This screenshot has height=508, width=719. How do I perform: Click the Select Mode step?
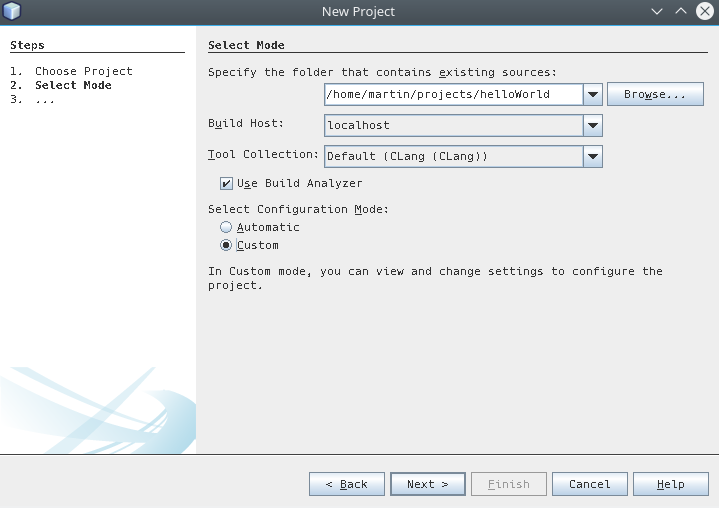tap(73, 85)
